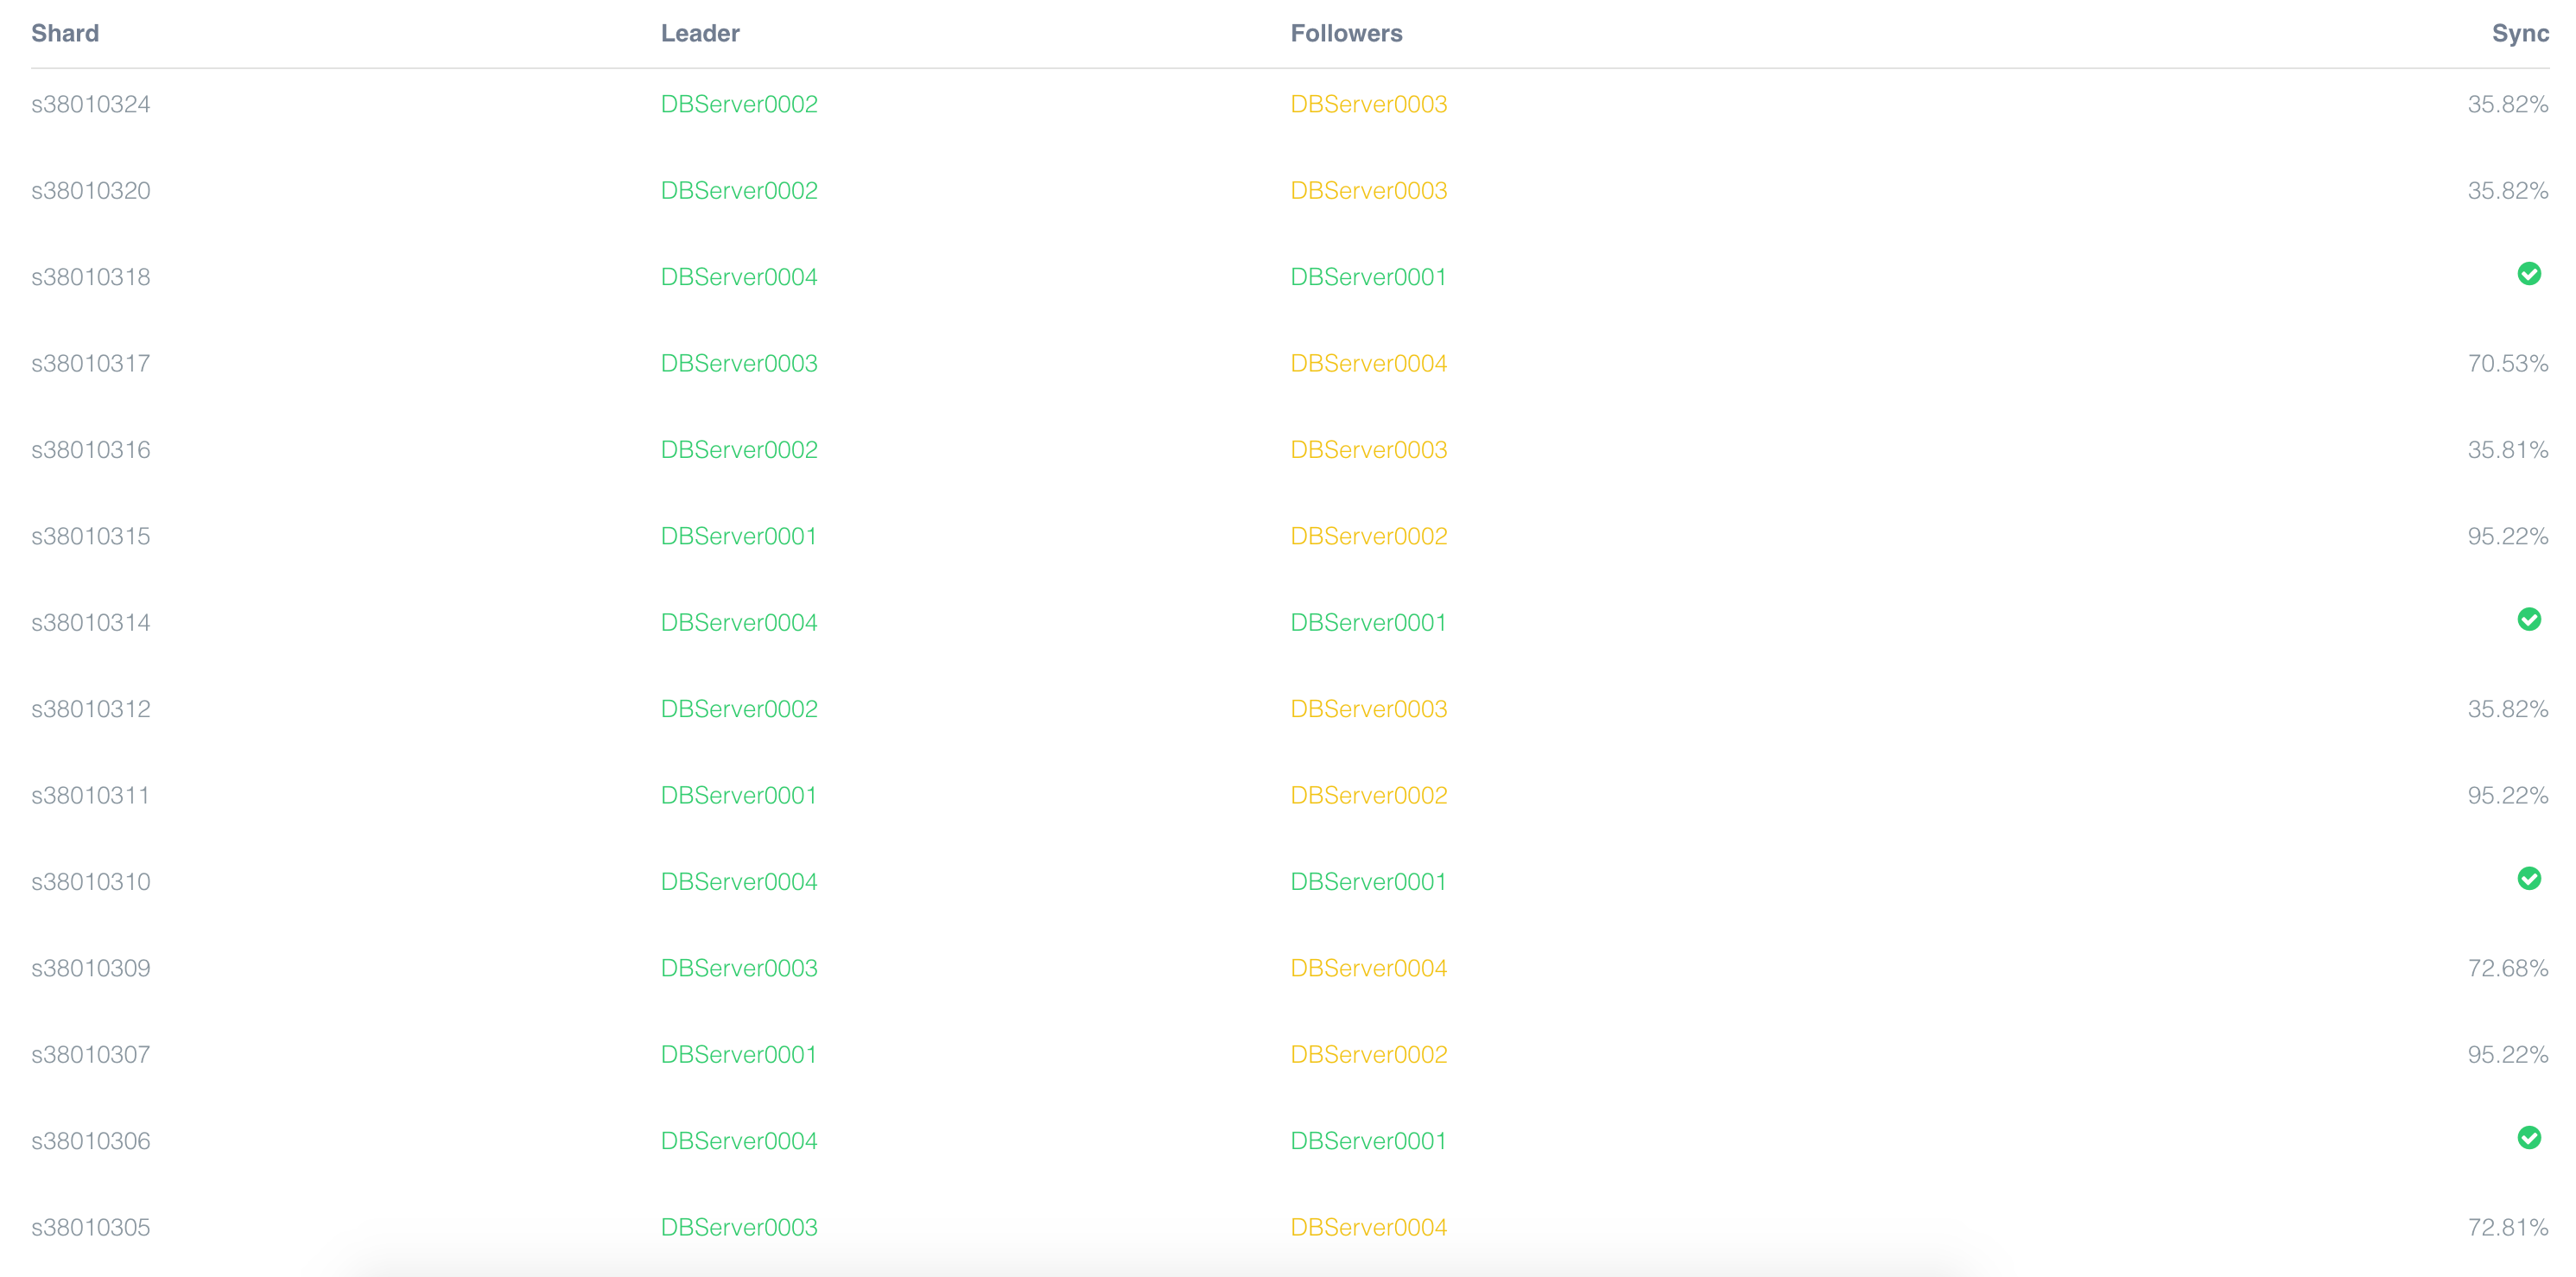Click the sync complete icon for s38010306
This screenshot has width=2576, height=1277.
2530,1138
